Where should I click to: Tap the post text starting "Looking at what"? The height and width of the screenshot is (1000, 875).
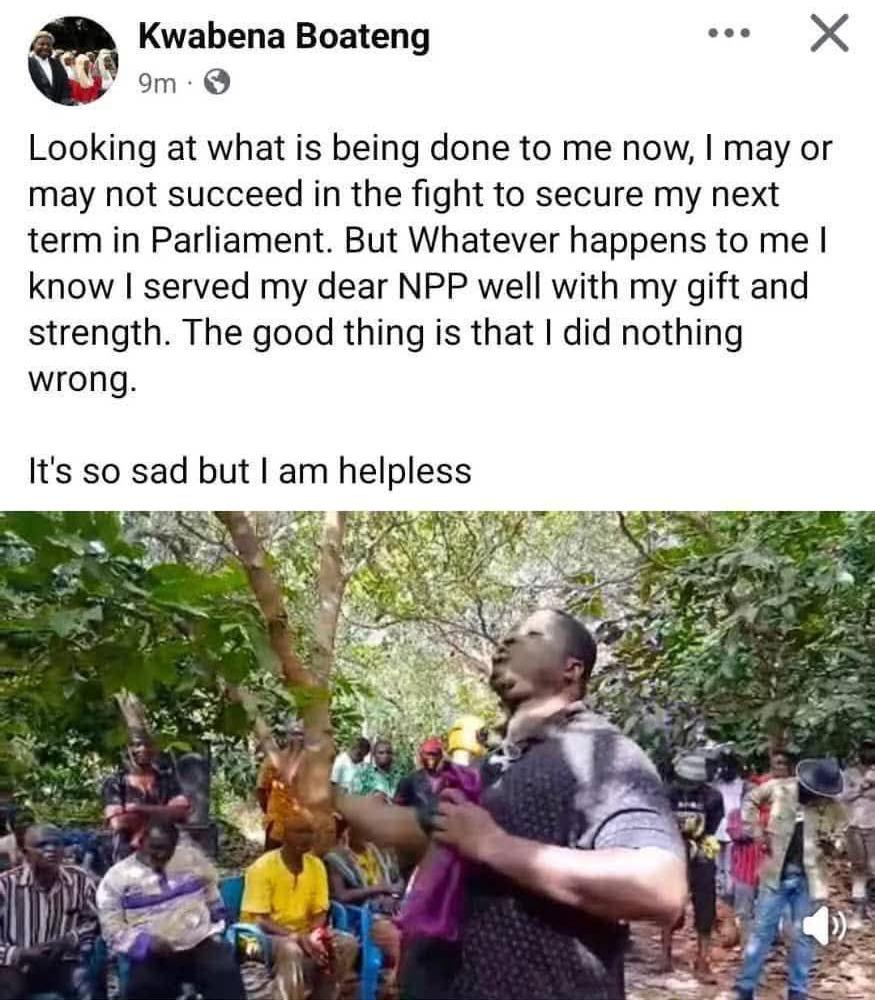[x=431, y=263]
